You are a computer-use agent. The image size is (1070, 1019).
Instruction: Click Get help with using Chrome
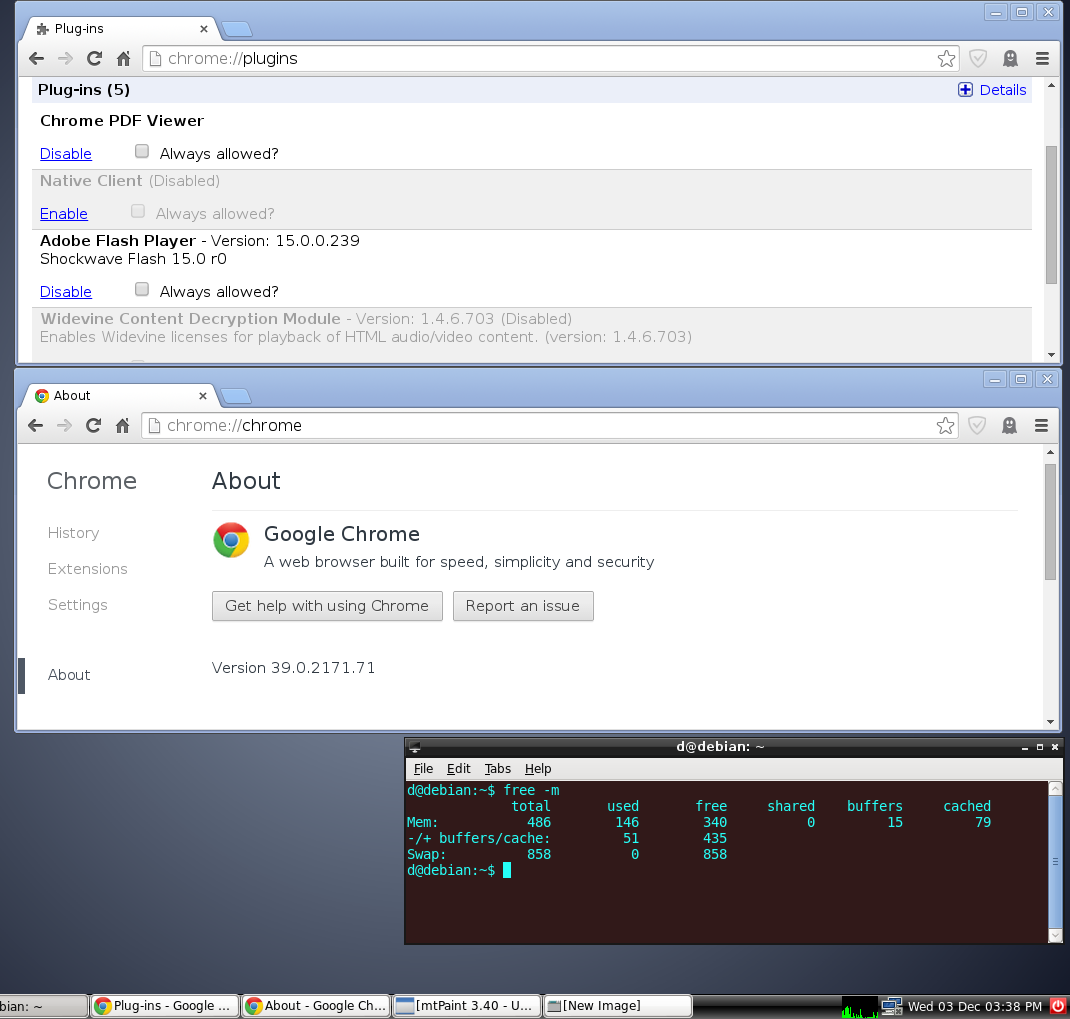(327, 606)
